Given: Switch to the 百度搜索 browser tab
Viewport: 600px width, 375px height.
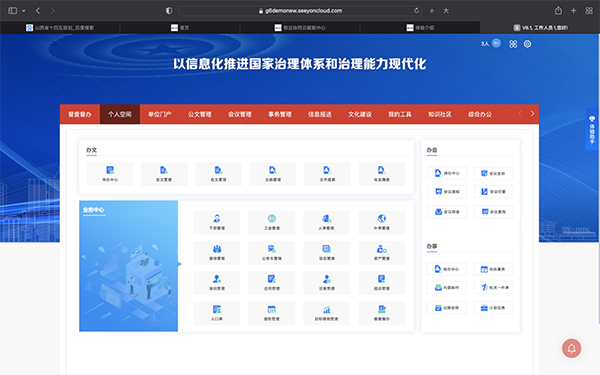Looking at the screenshot, I should click(x=60, y=28).
